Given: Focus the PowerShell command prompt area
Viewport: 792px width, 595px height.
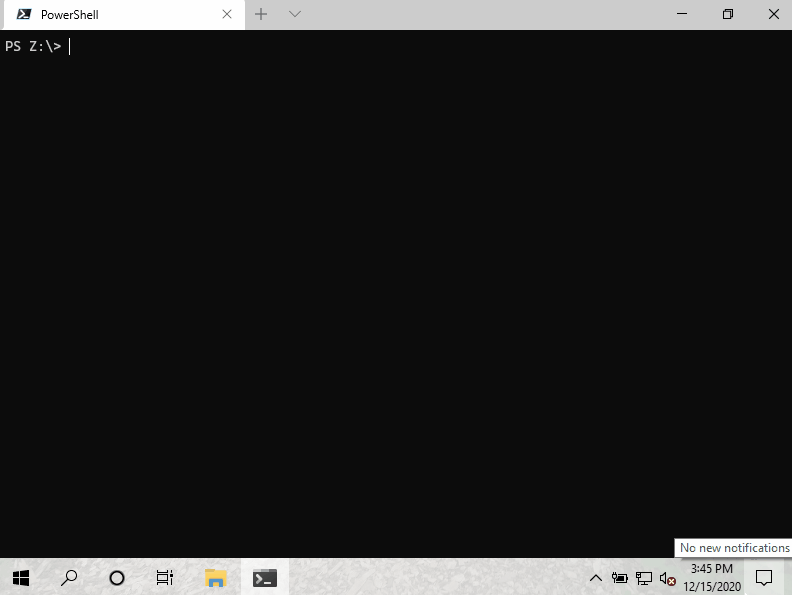Looking at the screenshot, I should (x=396, y=290).
